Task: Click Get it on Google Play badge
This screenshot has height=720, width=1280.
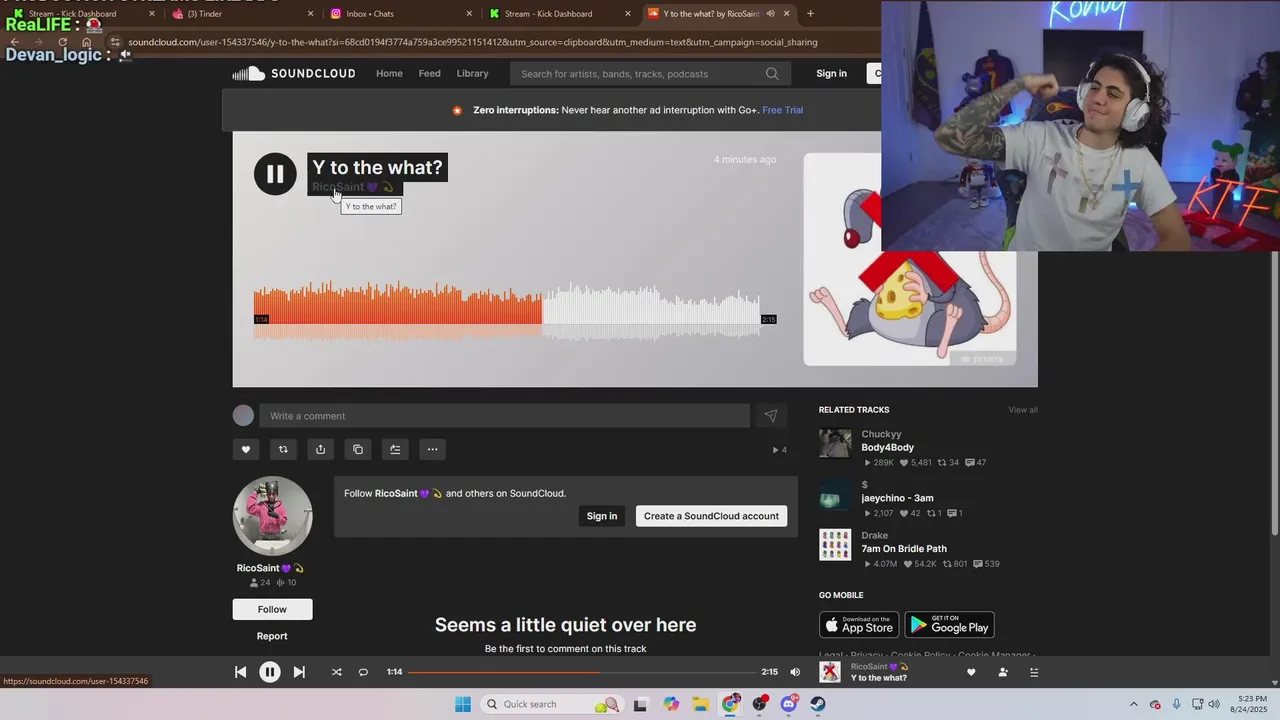Action: [949, 625]
